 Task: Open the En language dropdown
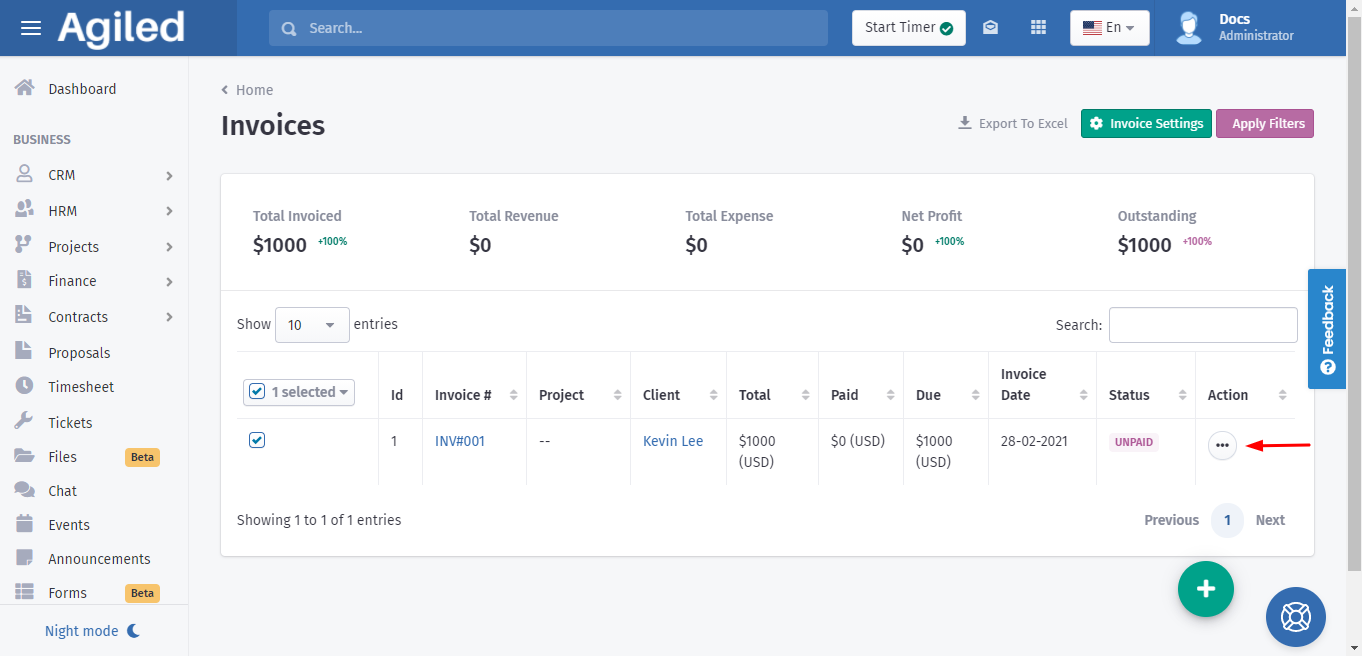(x=1109, y=28)
